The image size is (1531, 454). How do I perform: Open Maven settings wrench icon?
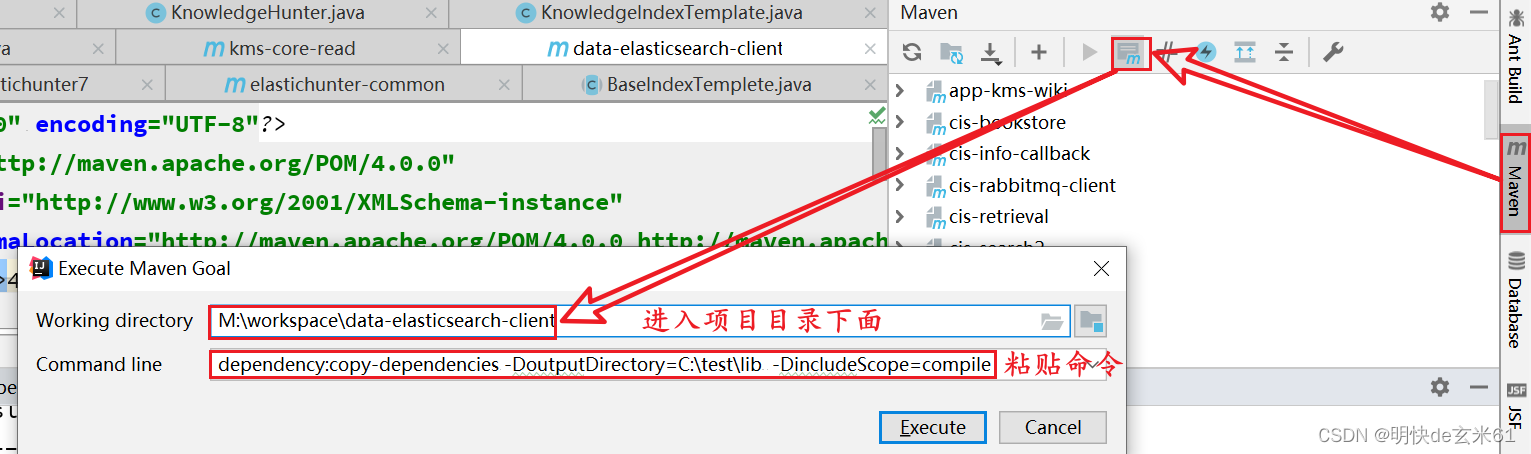tap(1333, 52)
